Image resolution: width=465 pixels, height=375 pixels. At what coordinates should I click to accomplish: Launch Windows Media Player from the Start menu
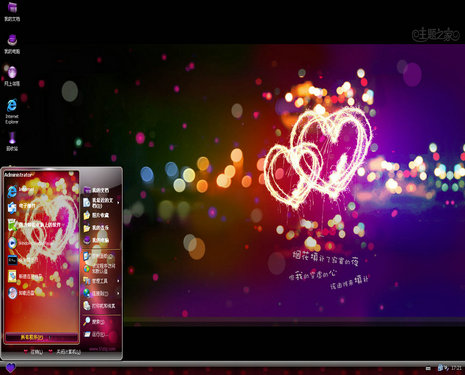click(28, 243)
